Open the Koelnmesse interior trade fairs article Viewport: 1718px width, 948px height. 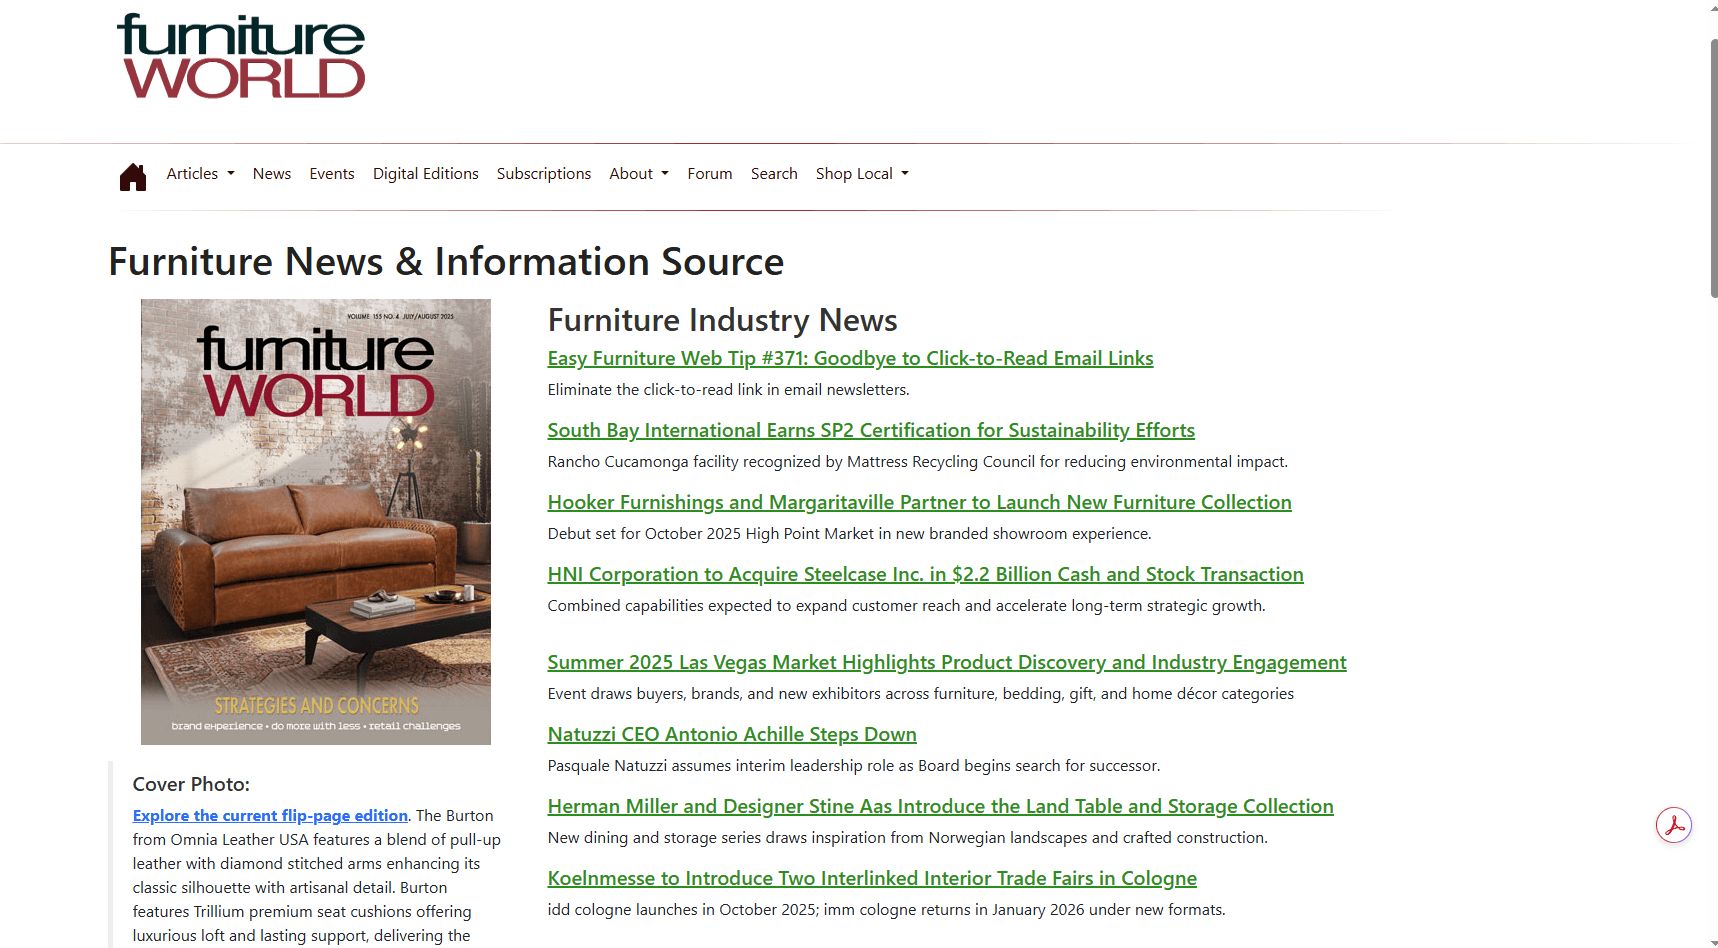point(871,877)
